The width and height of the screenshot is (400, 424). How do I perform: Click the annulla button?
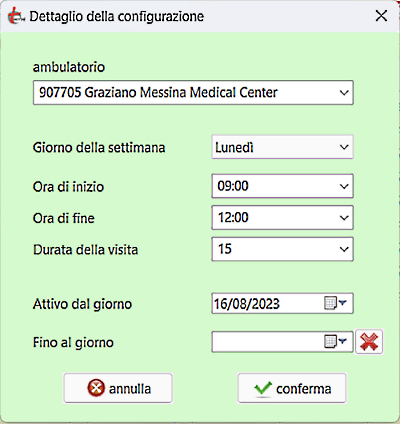pos(118,388)
